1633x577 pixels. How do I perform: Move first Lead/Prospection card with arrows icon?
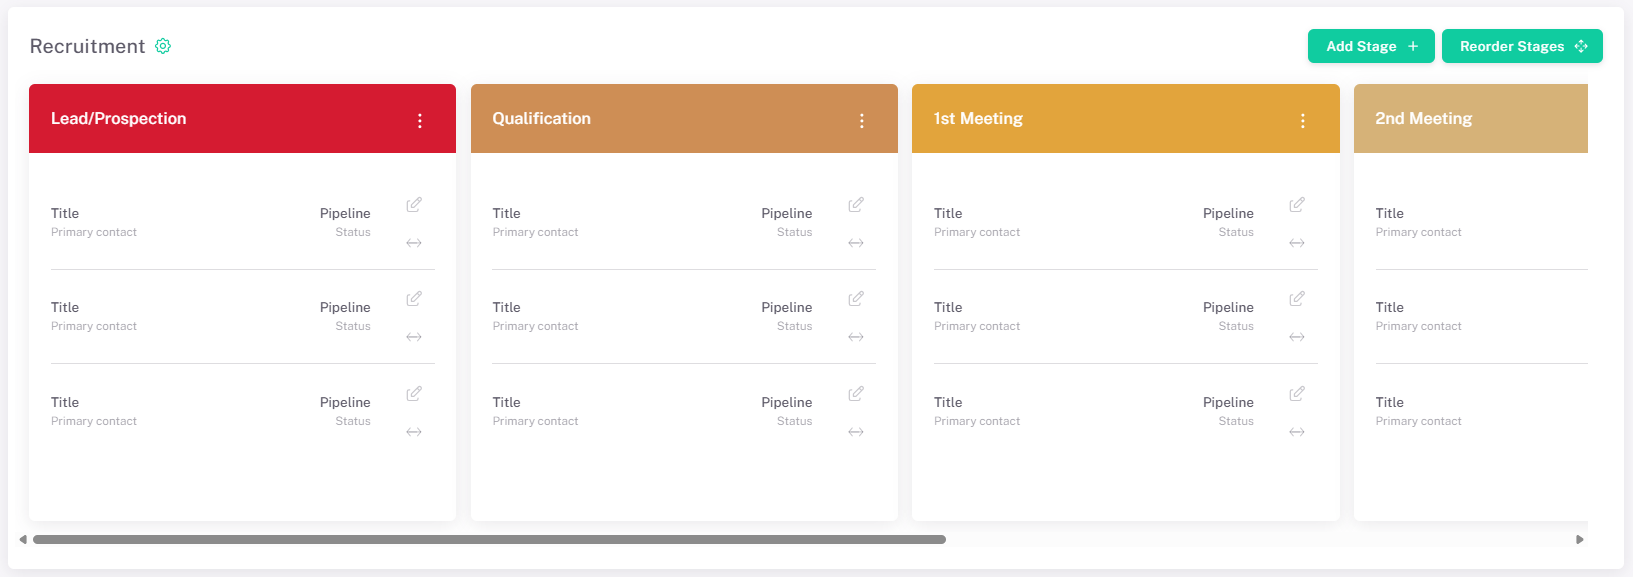pos(414,243)
